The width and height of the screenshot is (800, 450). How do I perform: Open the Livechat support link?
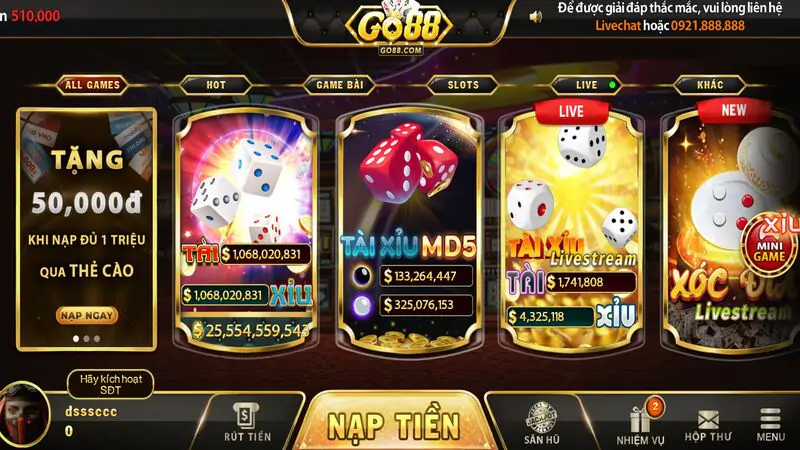617,26
